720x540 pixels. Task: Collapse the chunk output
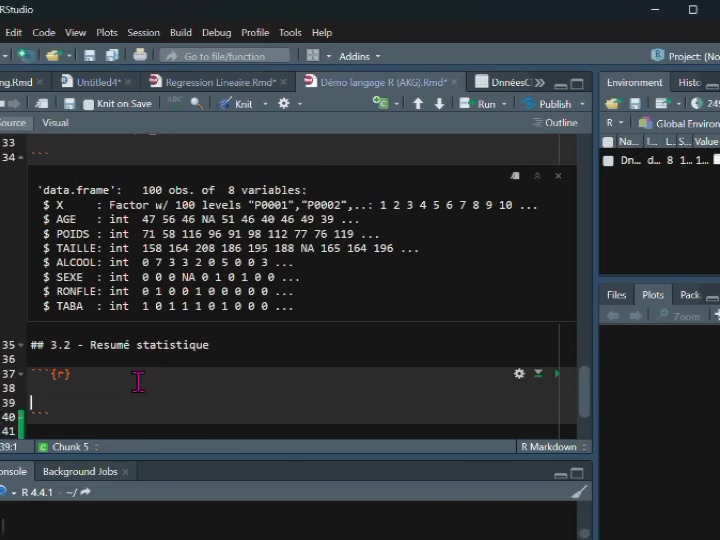tap(537, 176)
